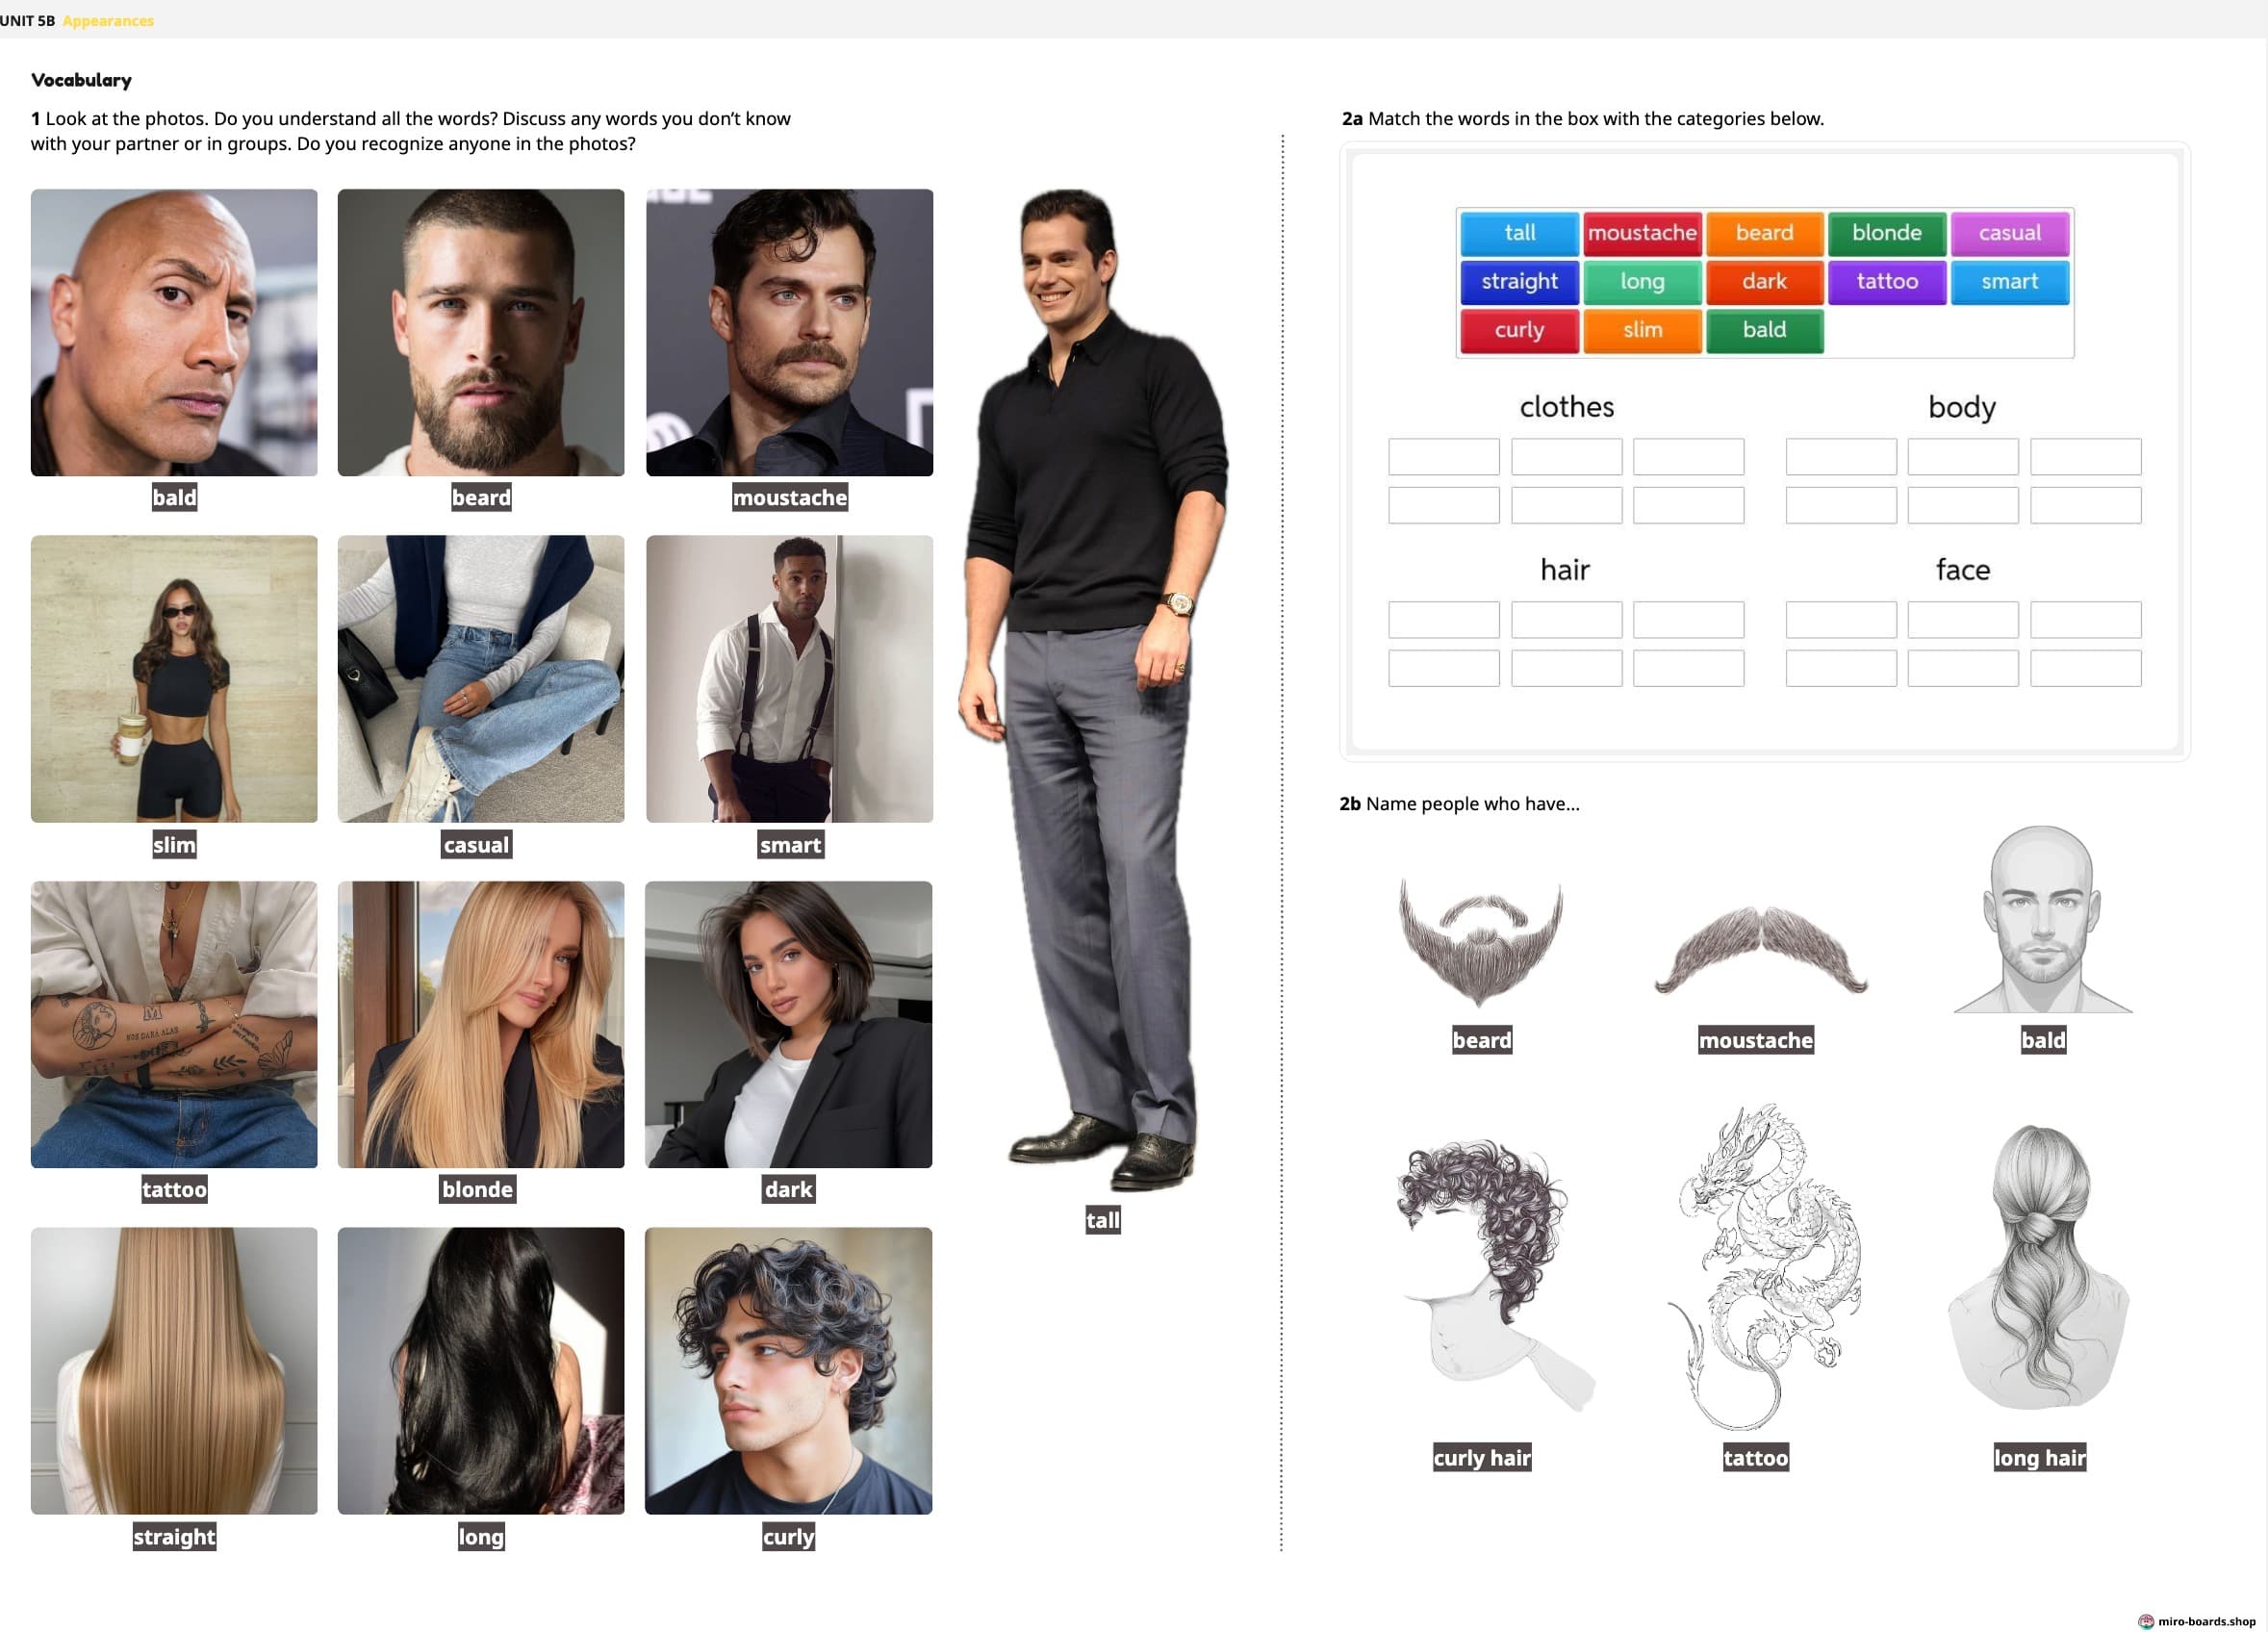2268x1632 pixels.
Task: Select the orange 'slim' word tile
Action: point(1641,330)
